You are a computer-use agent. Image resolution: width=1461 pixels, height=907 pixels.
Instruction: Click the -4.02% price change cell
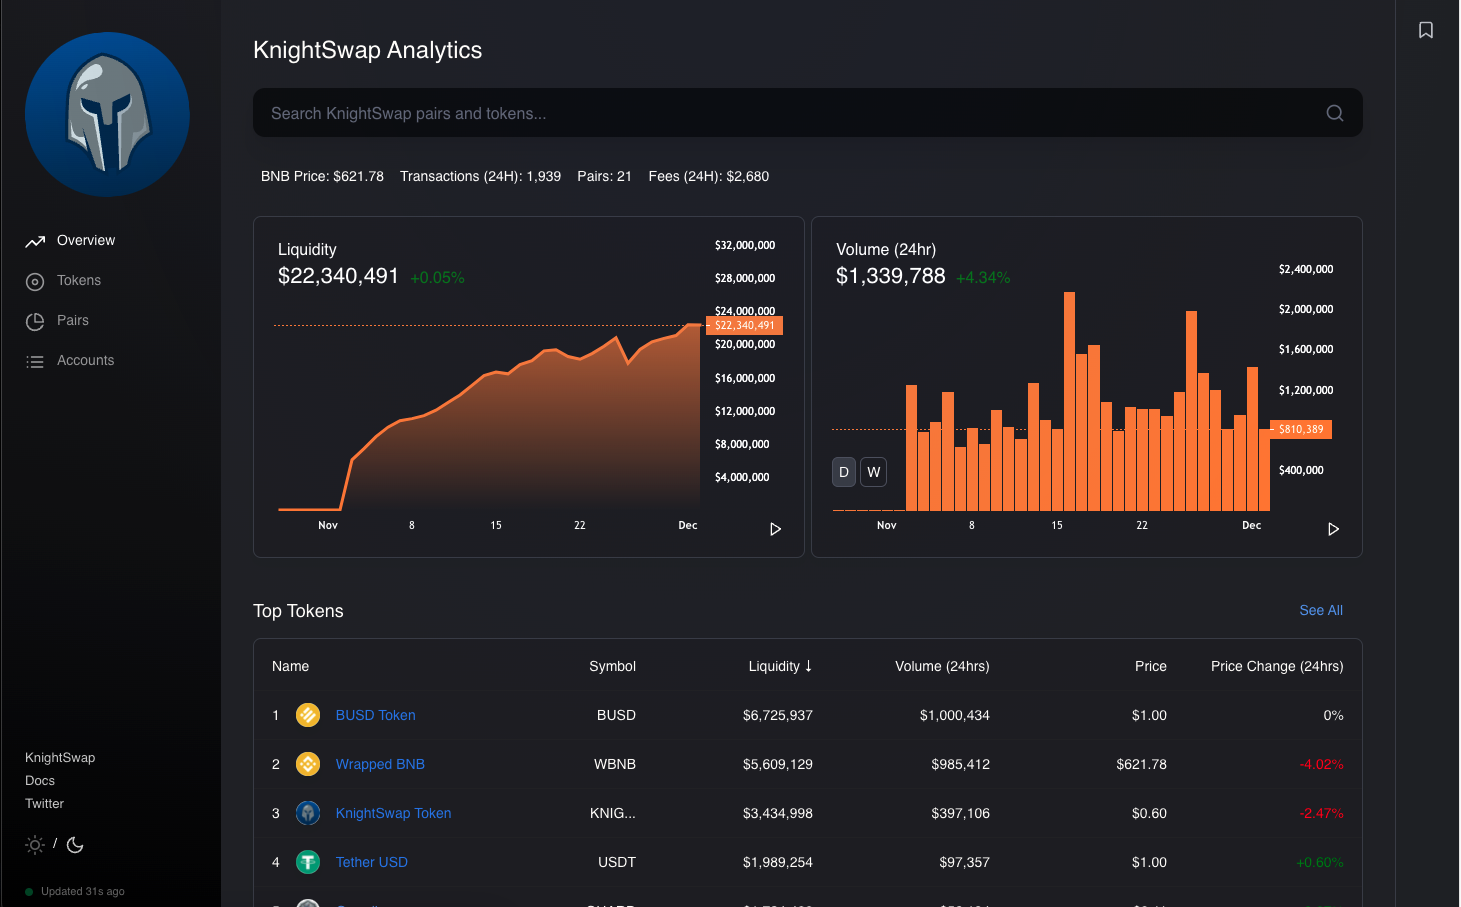(x=1321, y=764)
